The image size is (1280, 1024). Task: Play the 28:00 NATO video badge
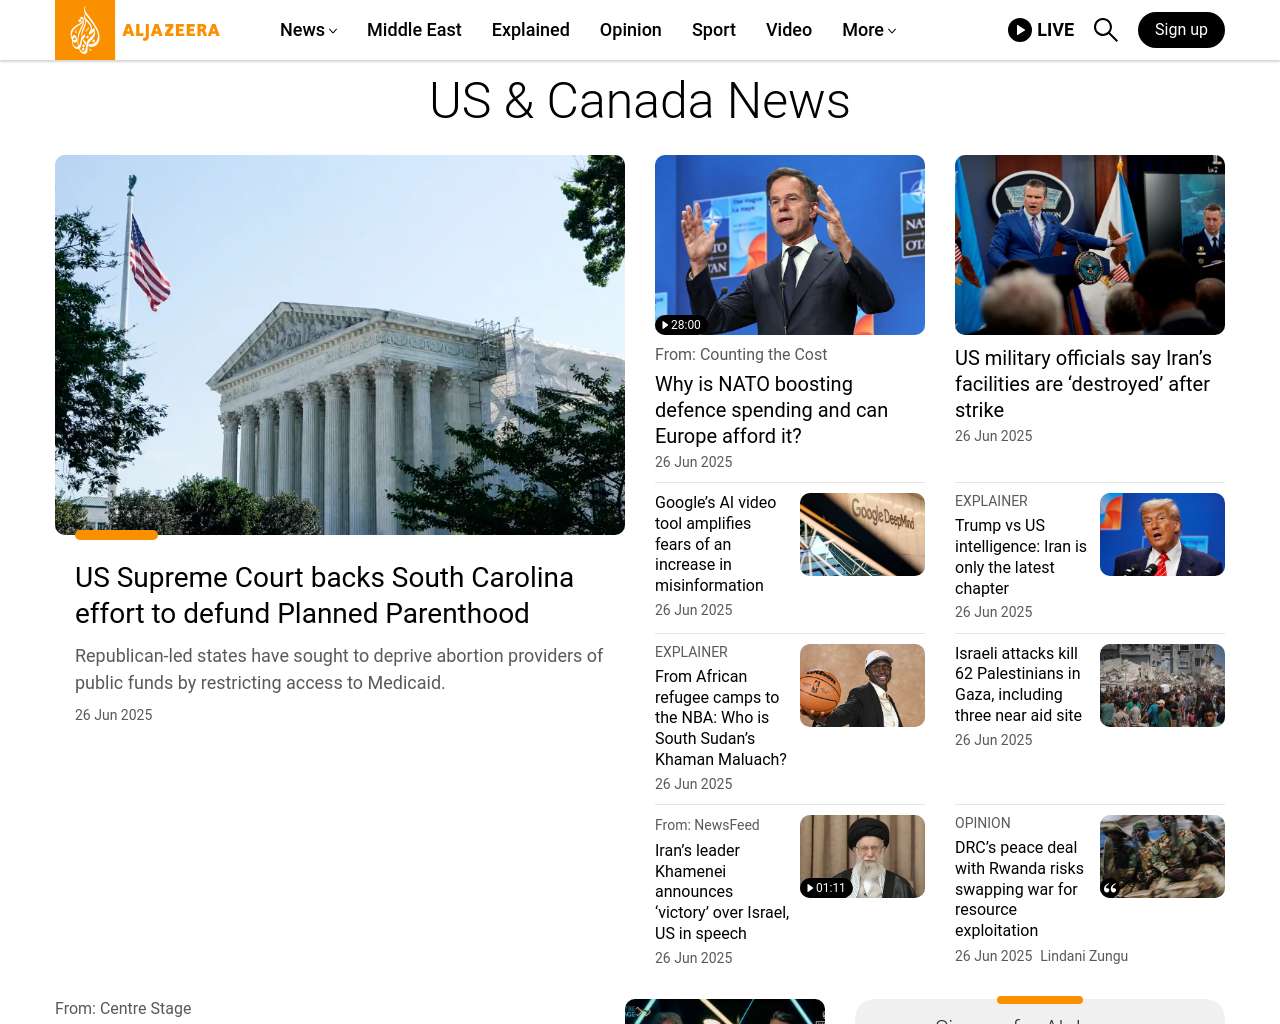[x=680, y=325]
